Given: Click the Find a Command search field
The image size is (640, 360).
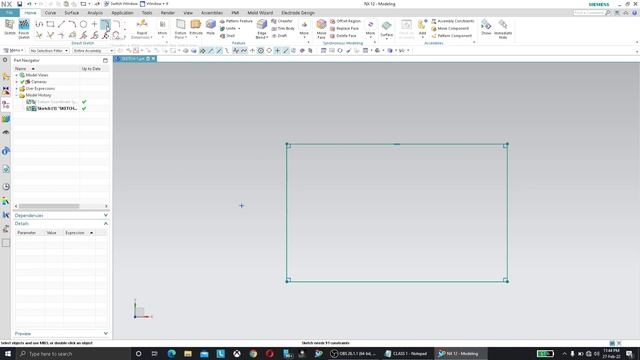Looking at the screenshot, I should point(589,13).
